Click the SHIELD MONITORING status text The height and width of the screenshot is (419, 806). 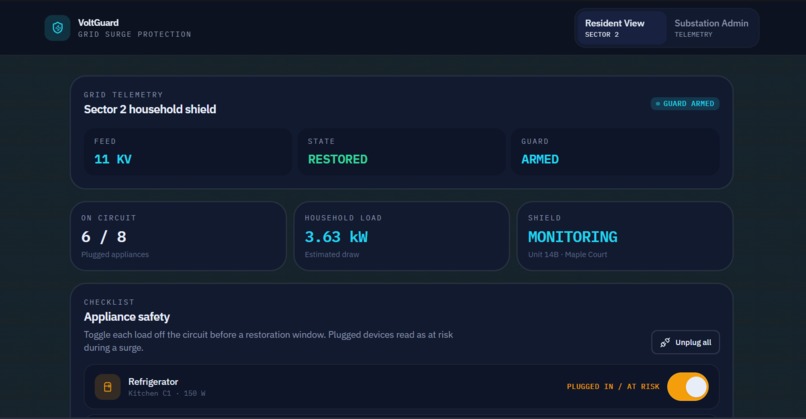[x=573, y=236]
